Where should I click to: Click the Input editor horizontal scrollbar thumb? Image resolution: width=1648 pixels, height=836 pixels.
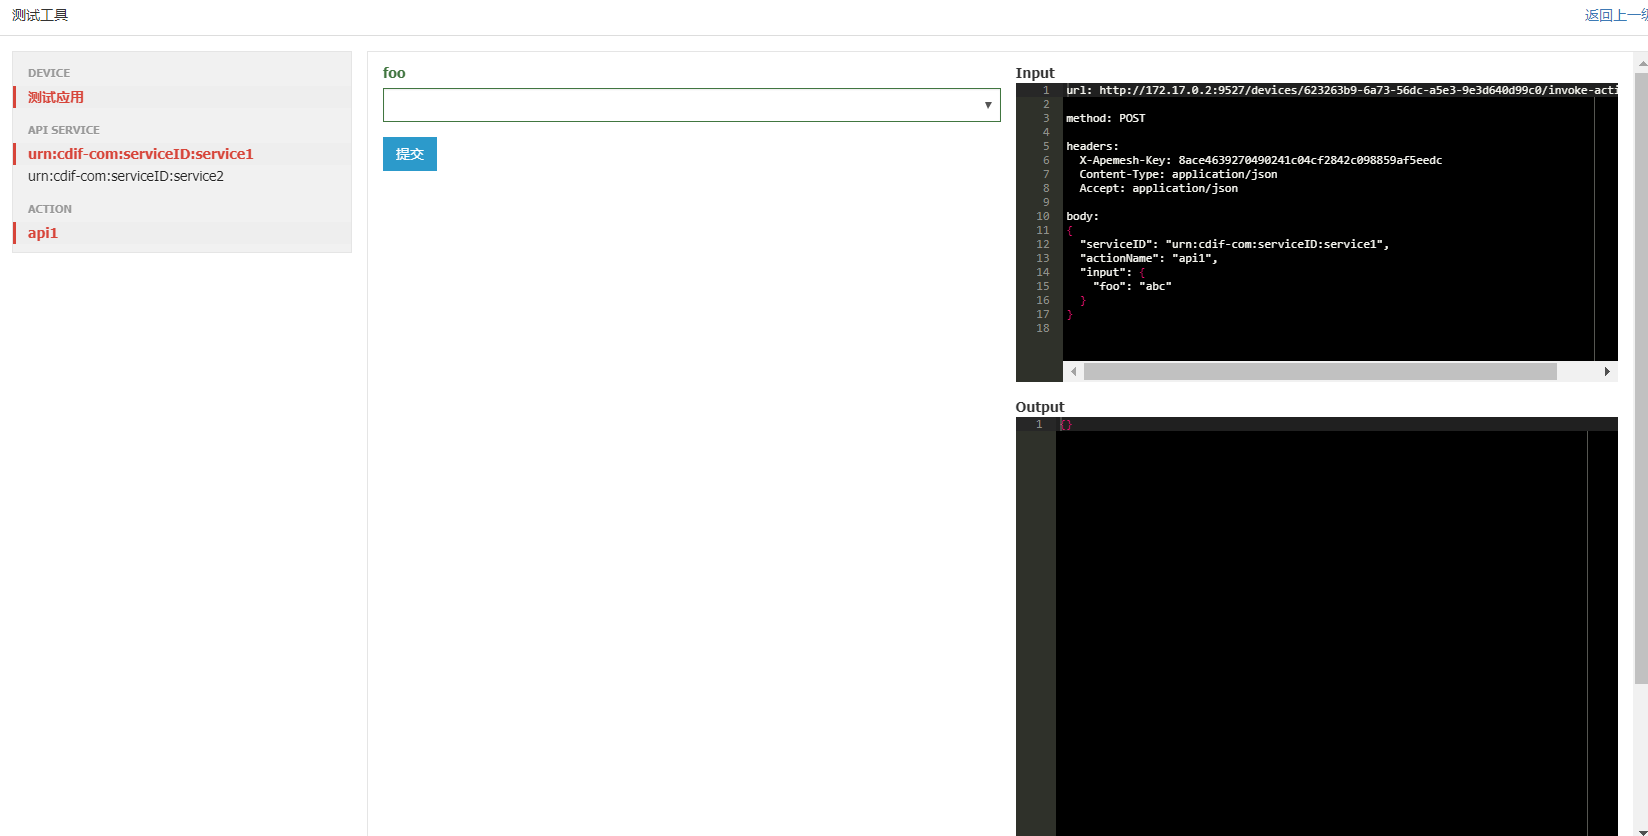pyautogui.click(x=1320, y=371)
